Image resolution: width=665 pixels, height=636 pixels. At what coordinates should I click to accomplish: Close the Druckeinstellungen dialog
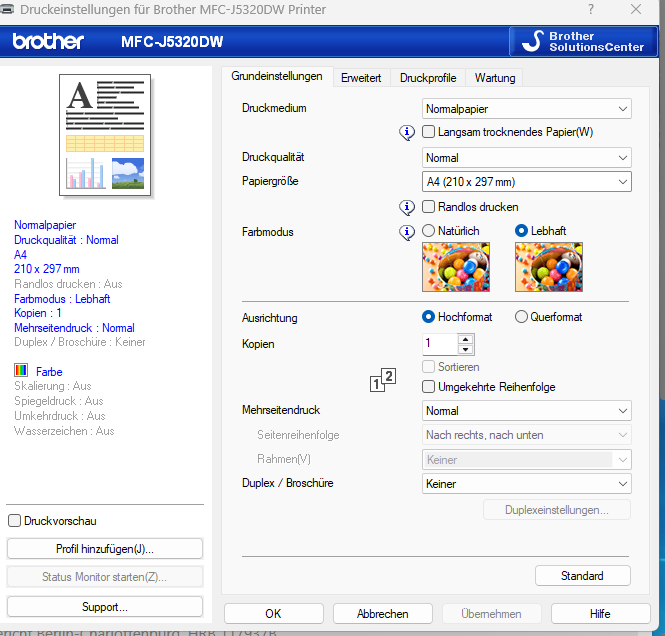tap(636, 9)
